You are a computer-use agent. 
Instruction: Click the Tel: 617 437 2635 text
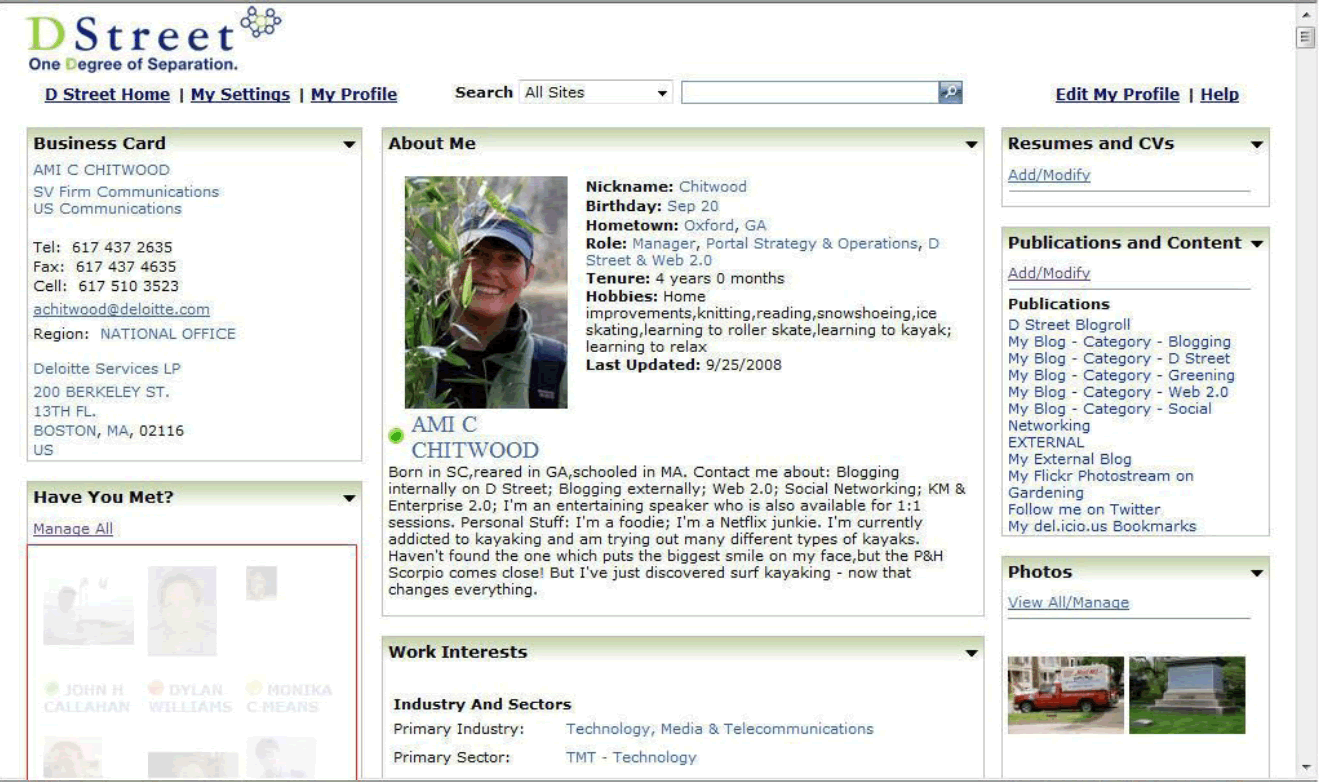[x=102, y=247]
